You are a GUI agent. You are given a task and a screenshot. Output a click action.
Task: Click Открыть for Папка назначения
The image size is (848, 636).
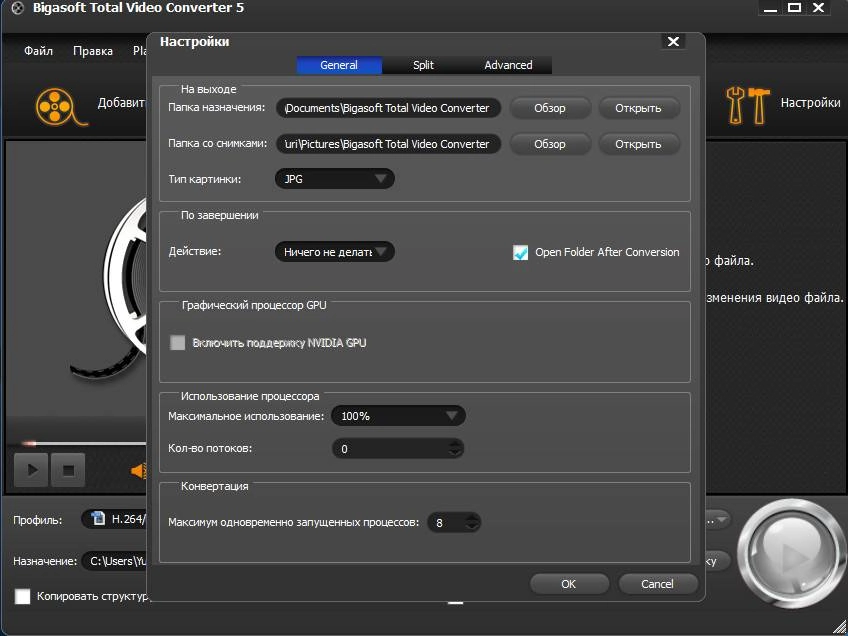pyautogui.click(x=638, y=108)
